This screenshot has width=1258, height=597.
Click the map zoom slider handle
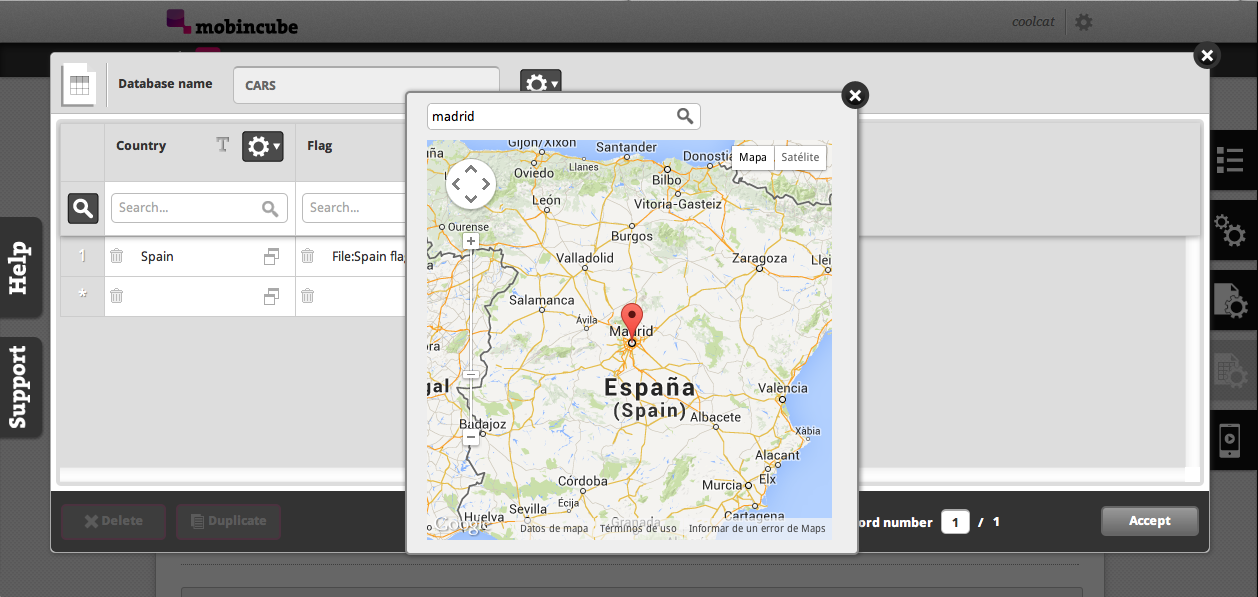click(x=471, y=374)
